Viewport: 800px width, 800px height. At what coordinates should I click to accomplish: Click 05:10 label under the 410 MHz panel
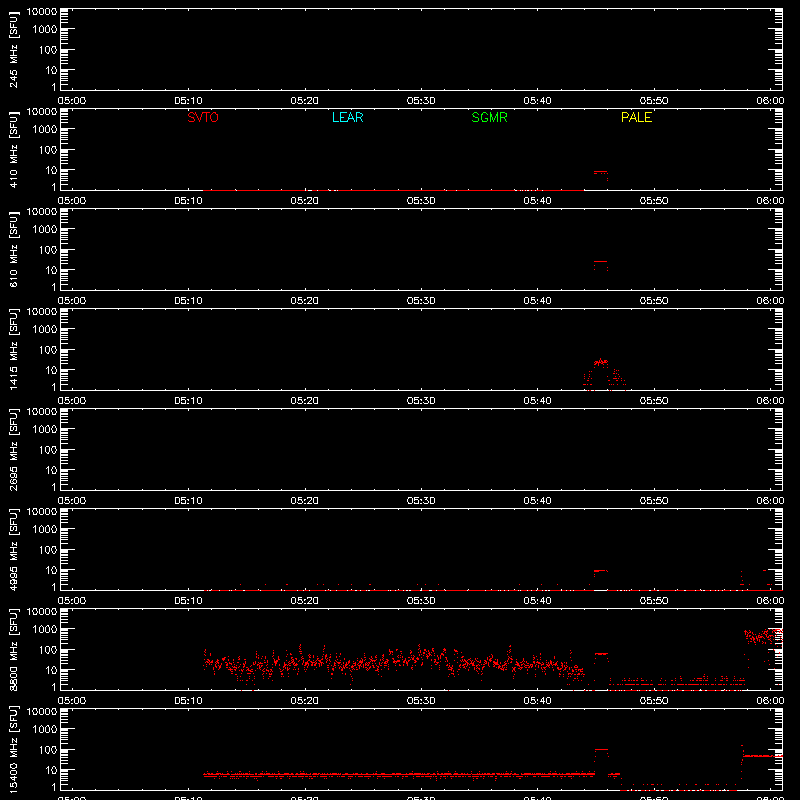pos(188,201)
